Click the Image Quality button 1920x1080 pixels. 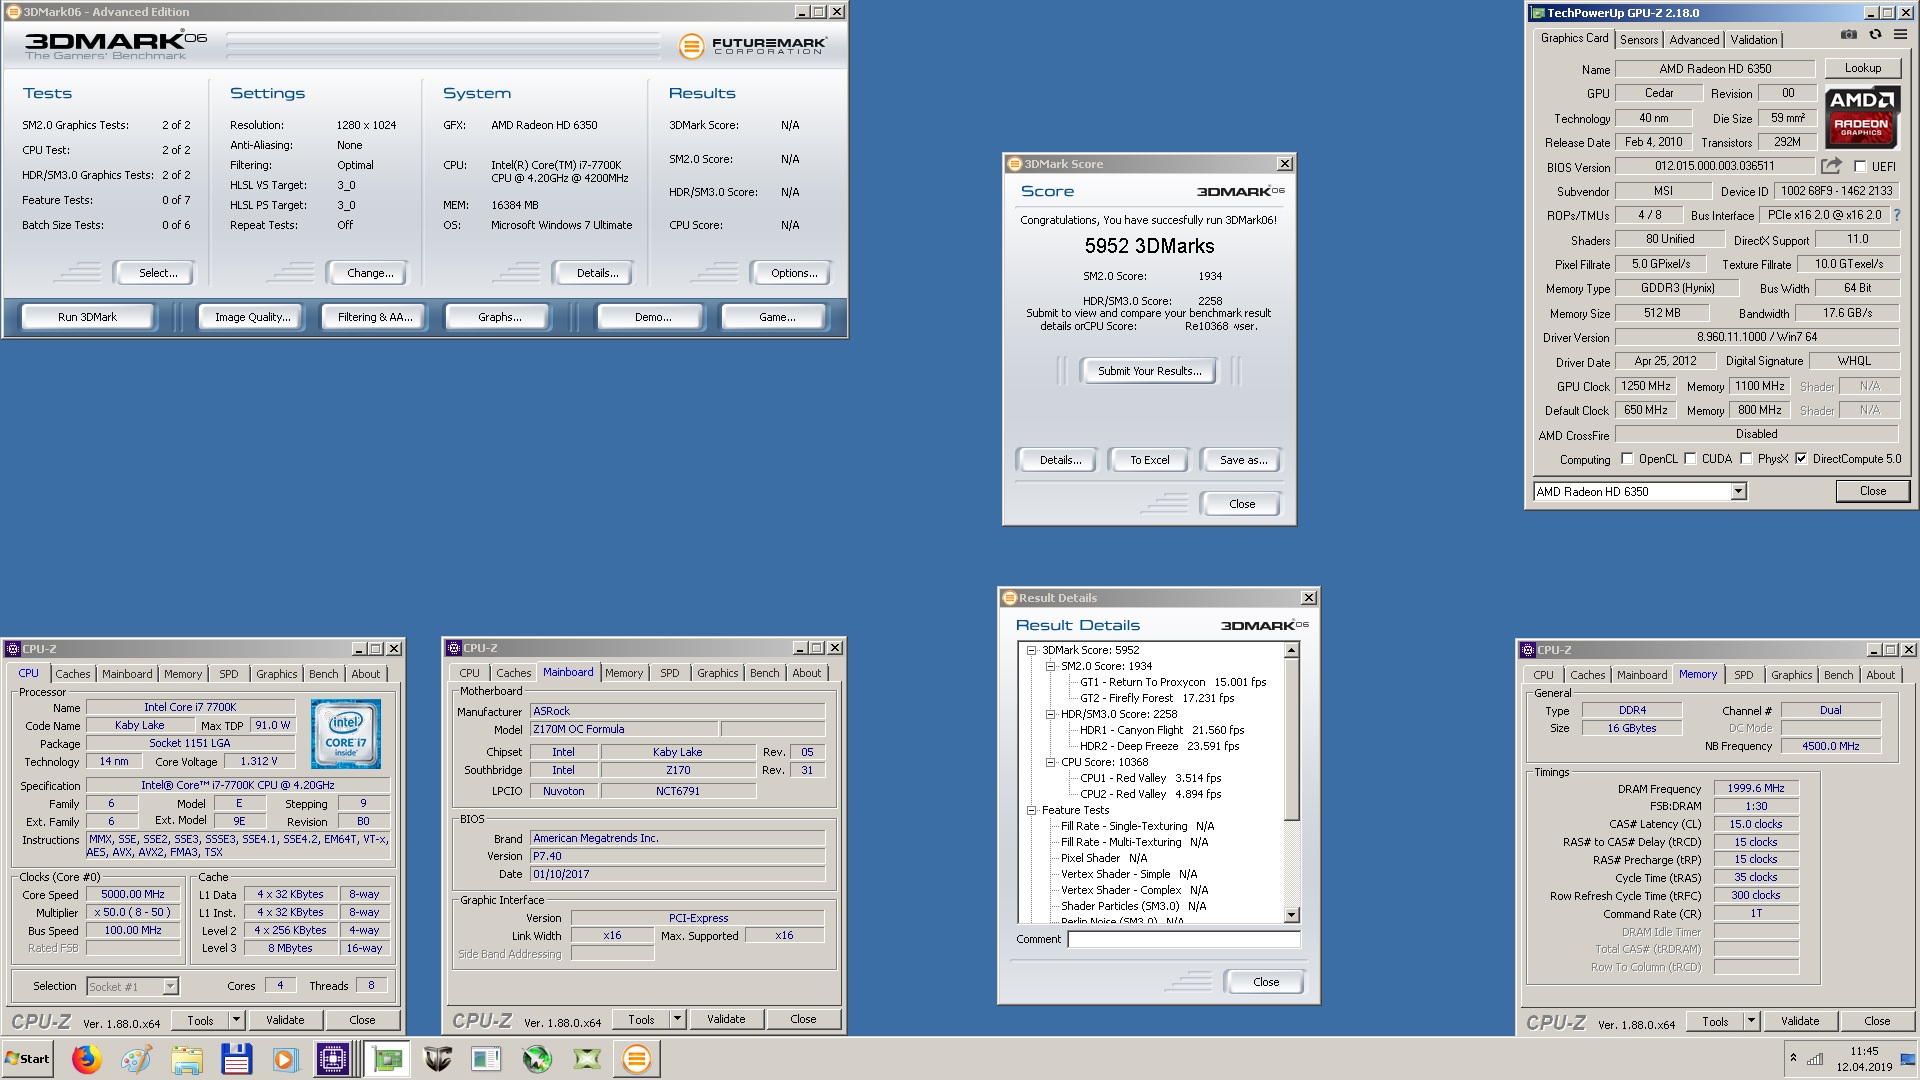click(252, 317)
